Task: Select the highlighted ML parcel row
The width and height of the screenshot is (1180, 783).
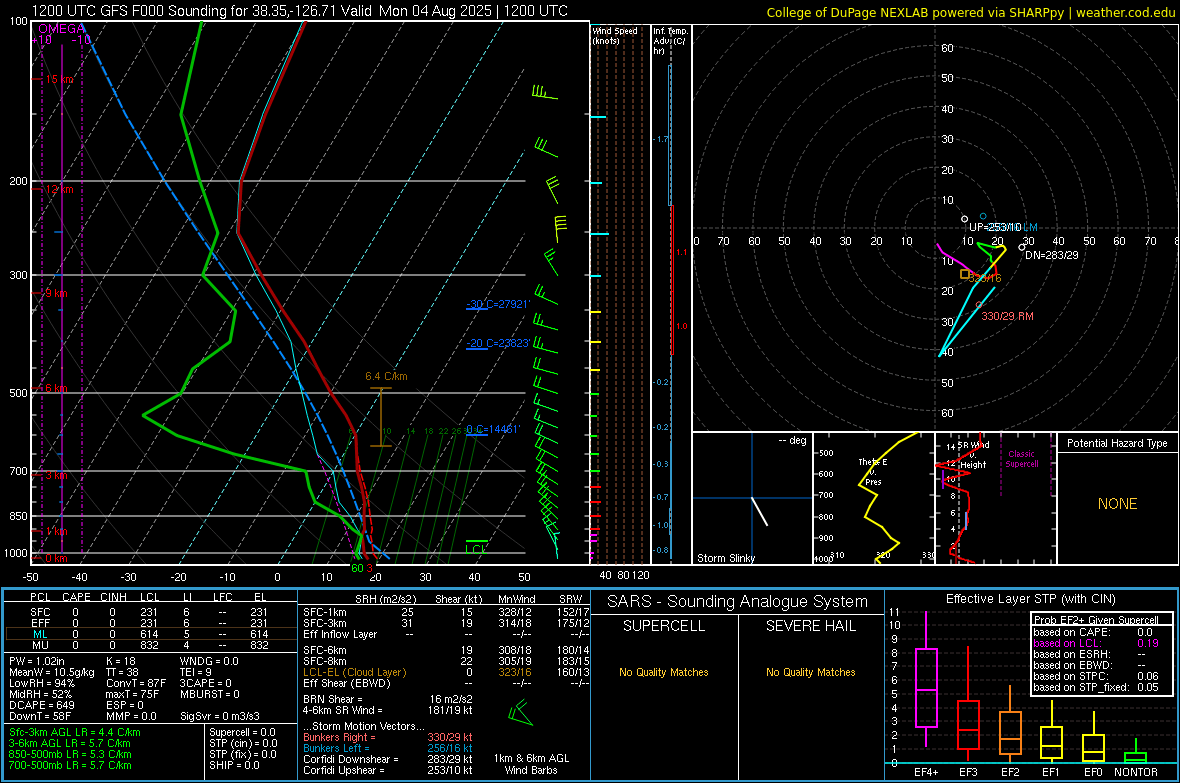Action: pos(151,635)
